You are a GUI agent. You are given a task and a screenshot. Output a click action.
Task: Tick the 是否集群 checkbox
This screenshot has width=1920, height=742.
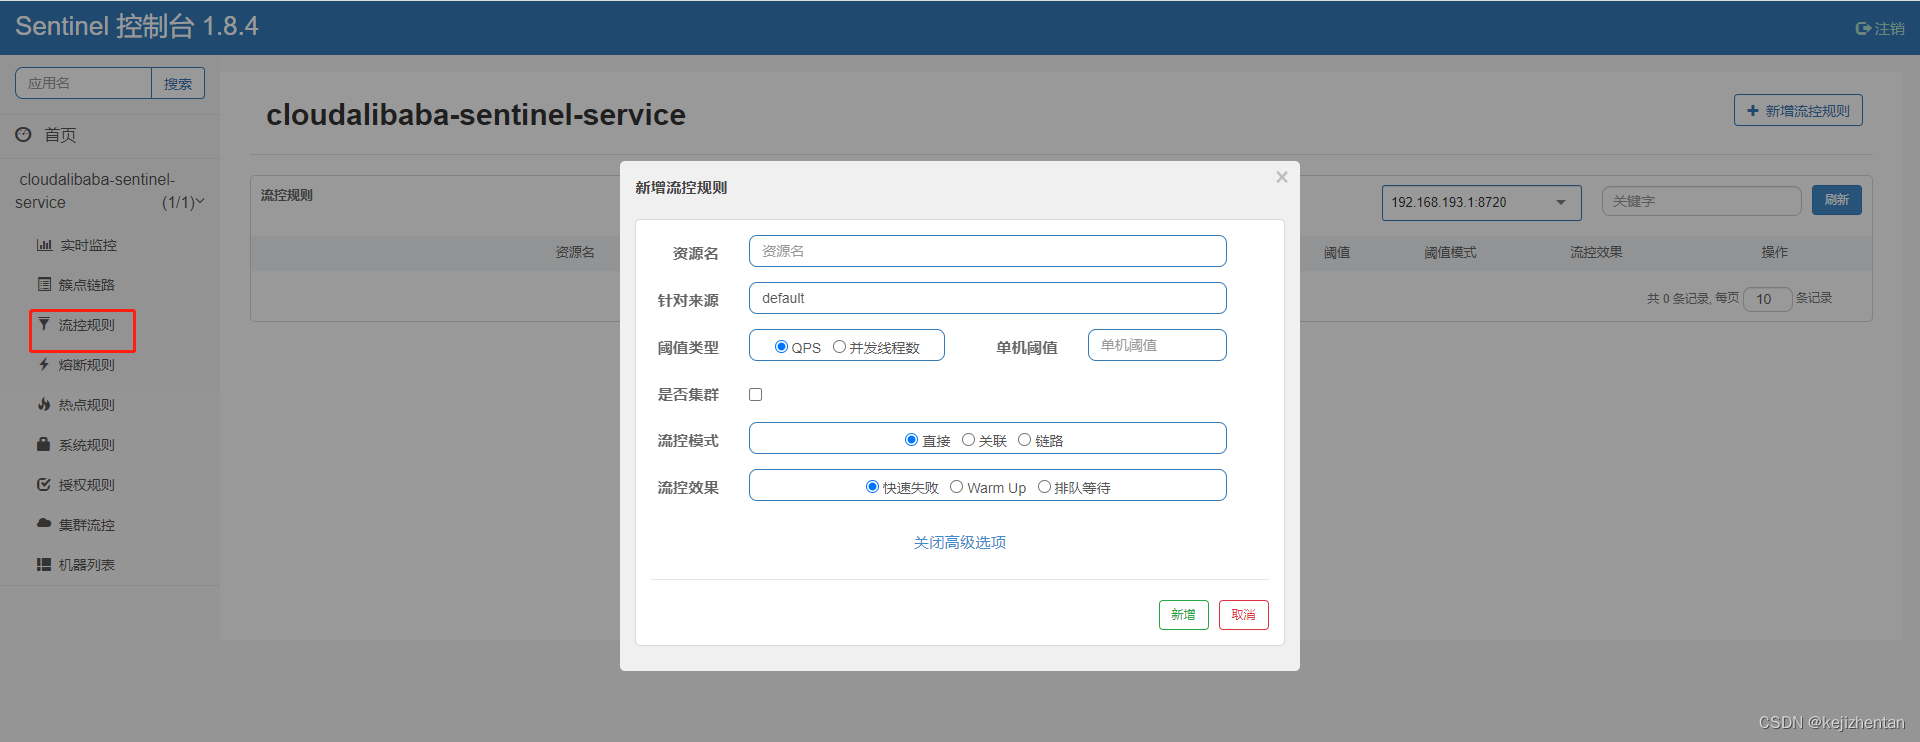pos(756,394)
